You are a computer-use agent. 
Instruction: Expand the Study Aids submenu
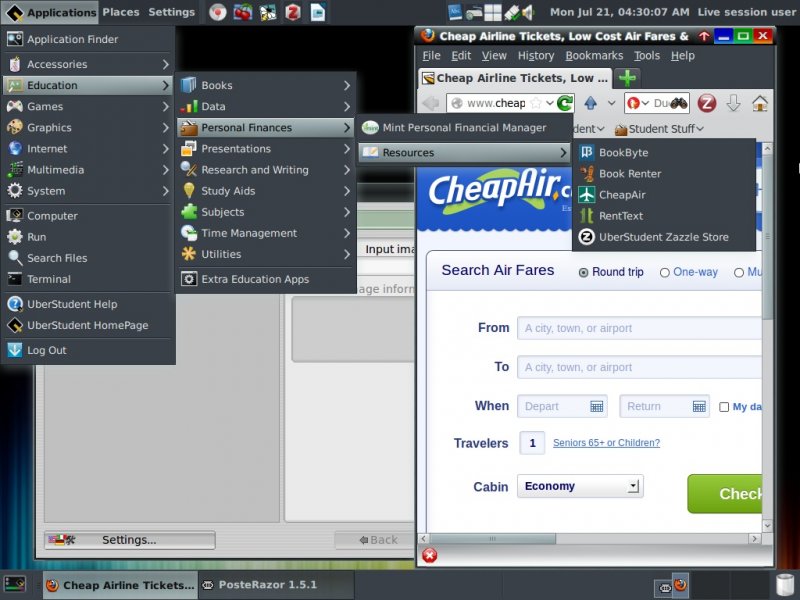click(x=266, y=191)
